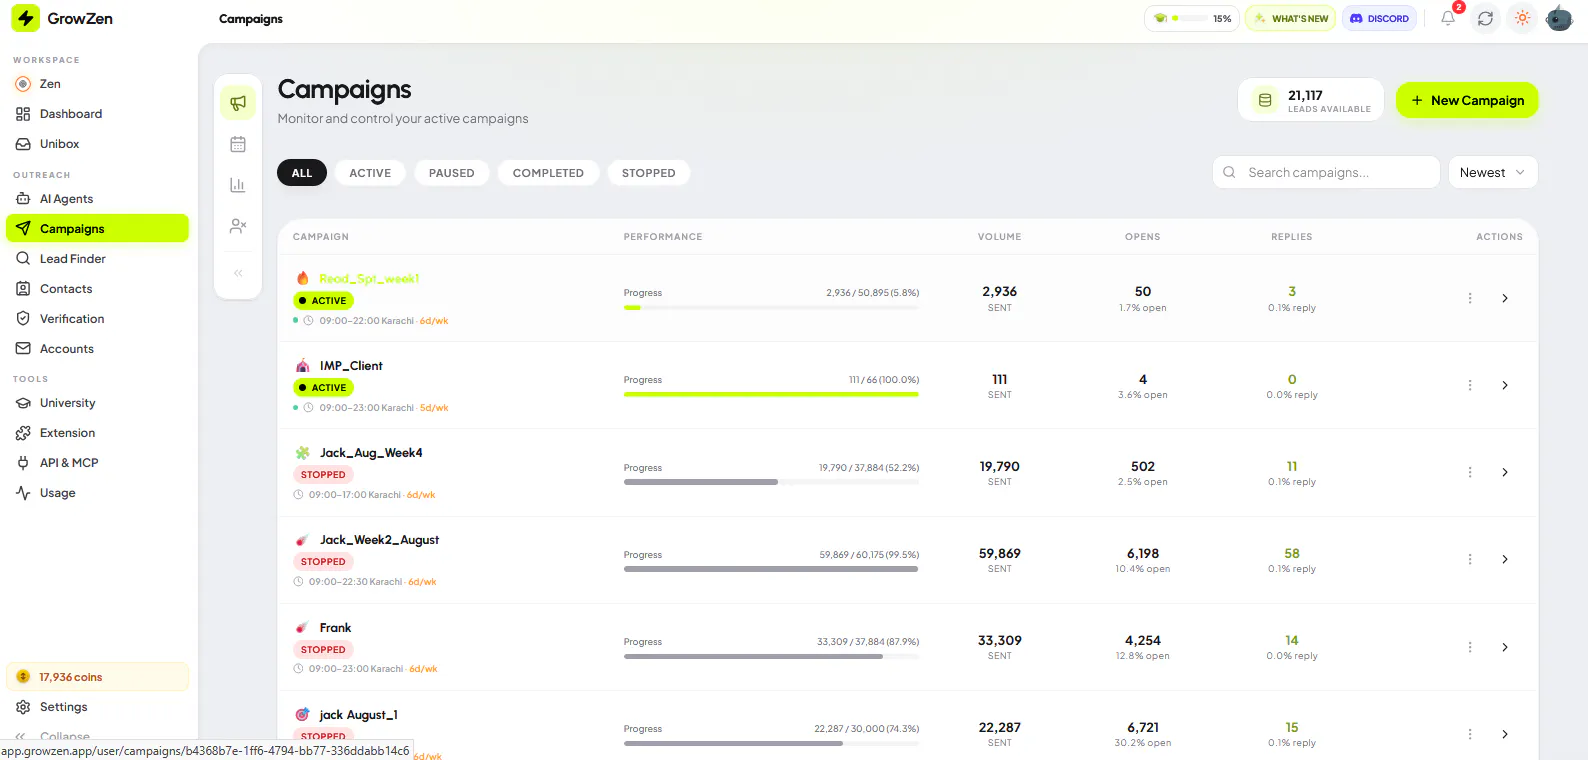Select Campaigns in sidebar
The height and width of the screenshot is (760, 1588).
97,229
